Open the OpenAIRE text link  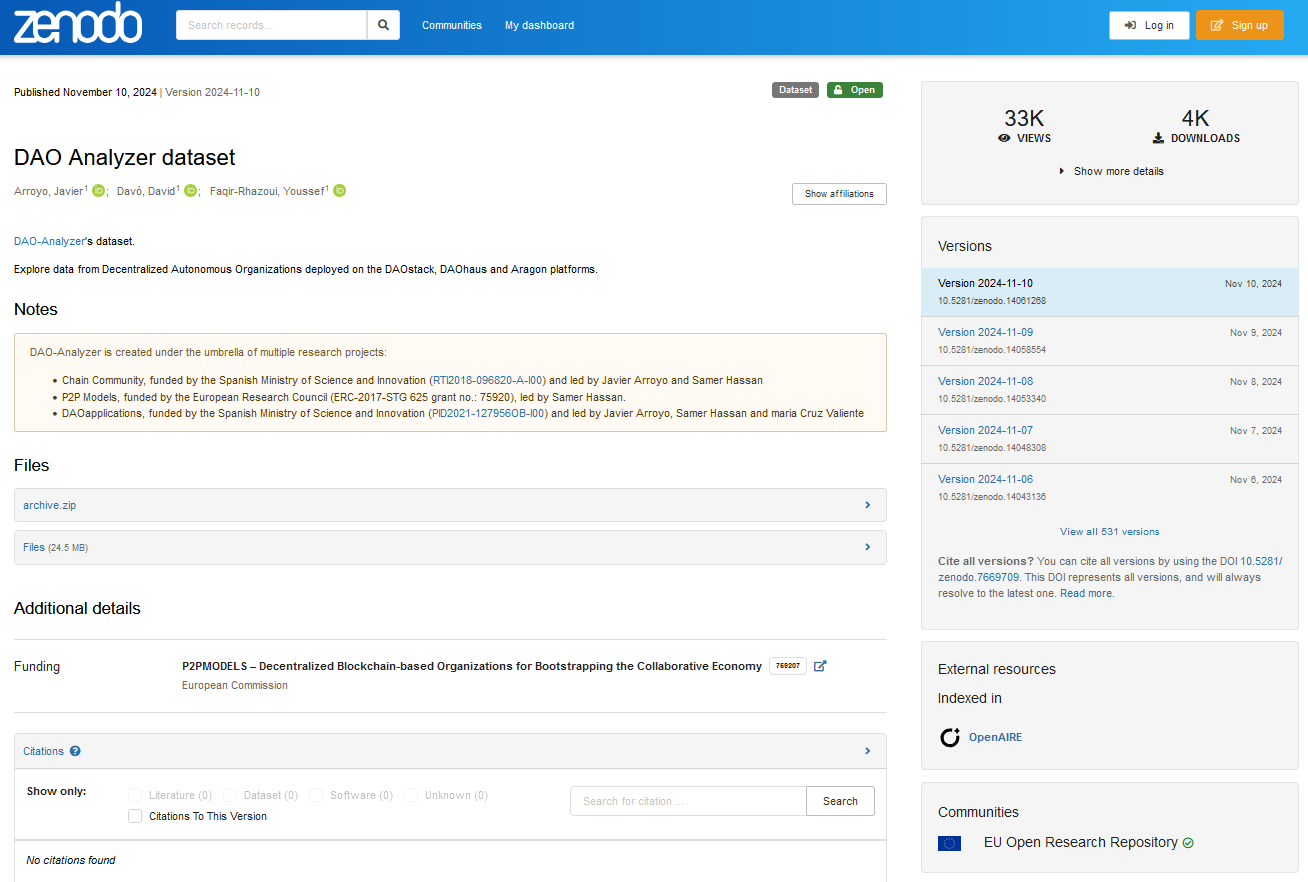click(995, 738)
